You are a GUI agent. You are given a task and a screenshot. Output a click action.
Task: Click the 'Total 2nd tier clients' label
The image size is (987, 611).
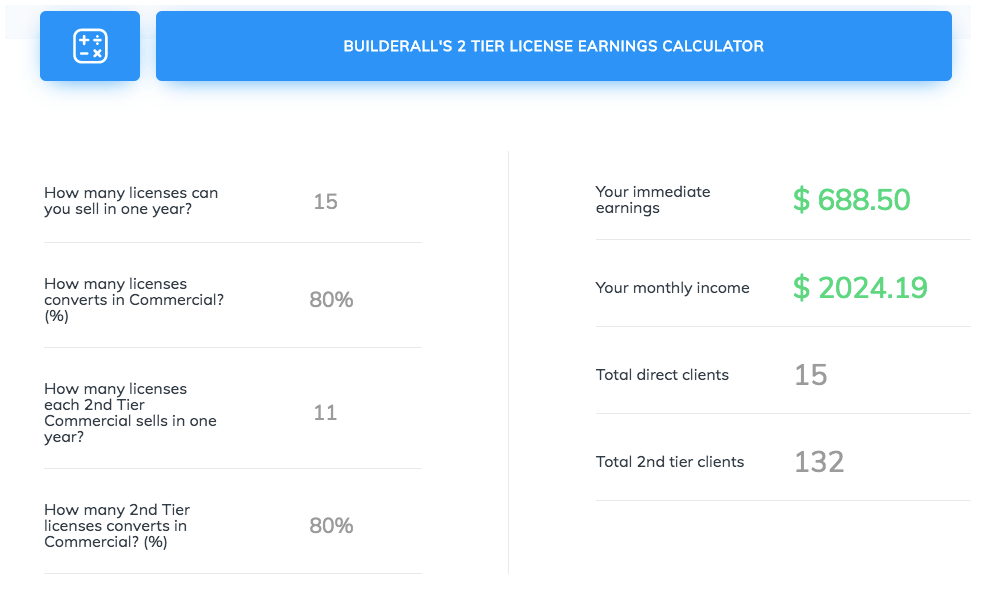(x=670, y=462)
